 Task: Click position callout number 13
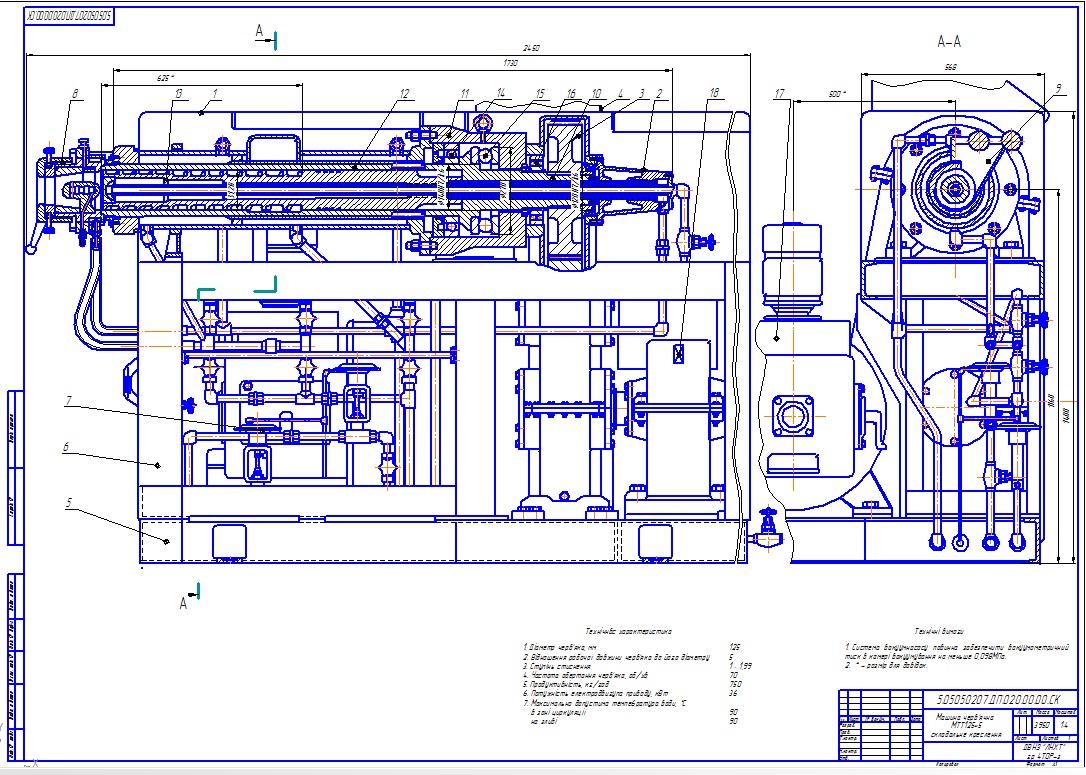tap(178, 93)
